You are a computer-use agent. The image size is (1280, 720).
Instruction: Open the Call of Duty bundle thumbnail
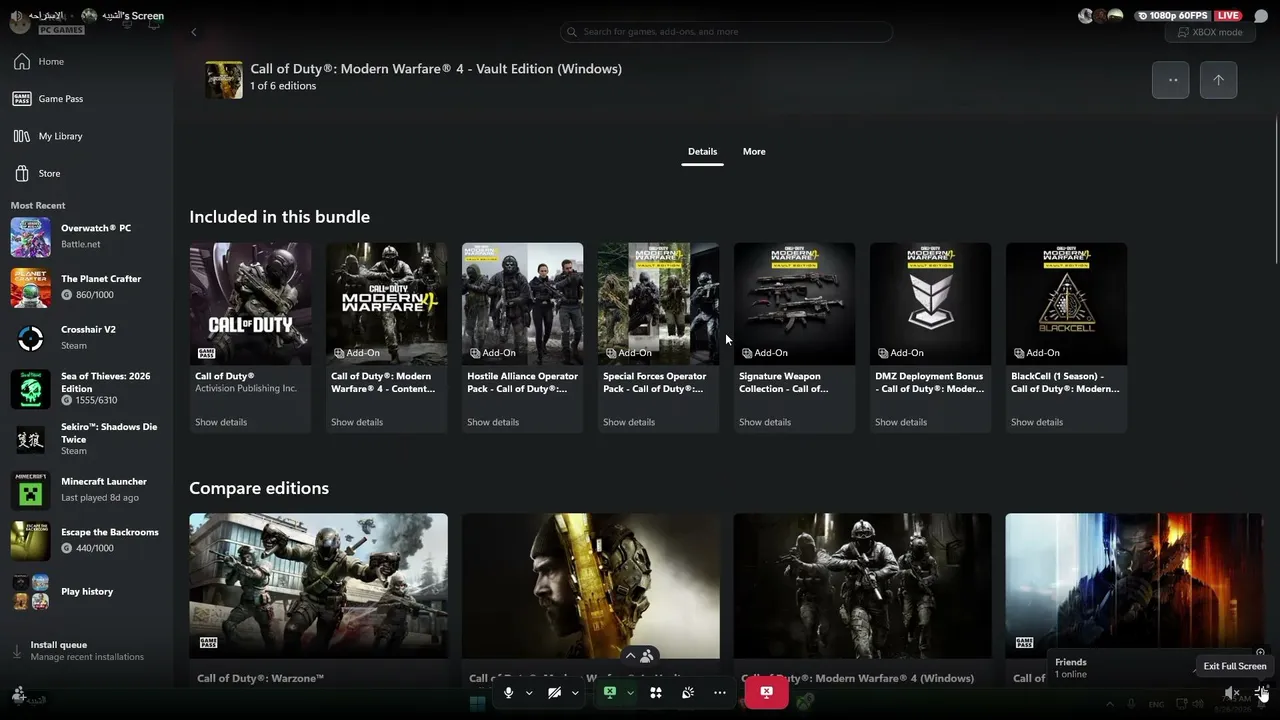[x=250, y=304]
